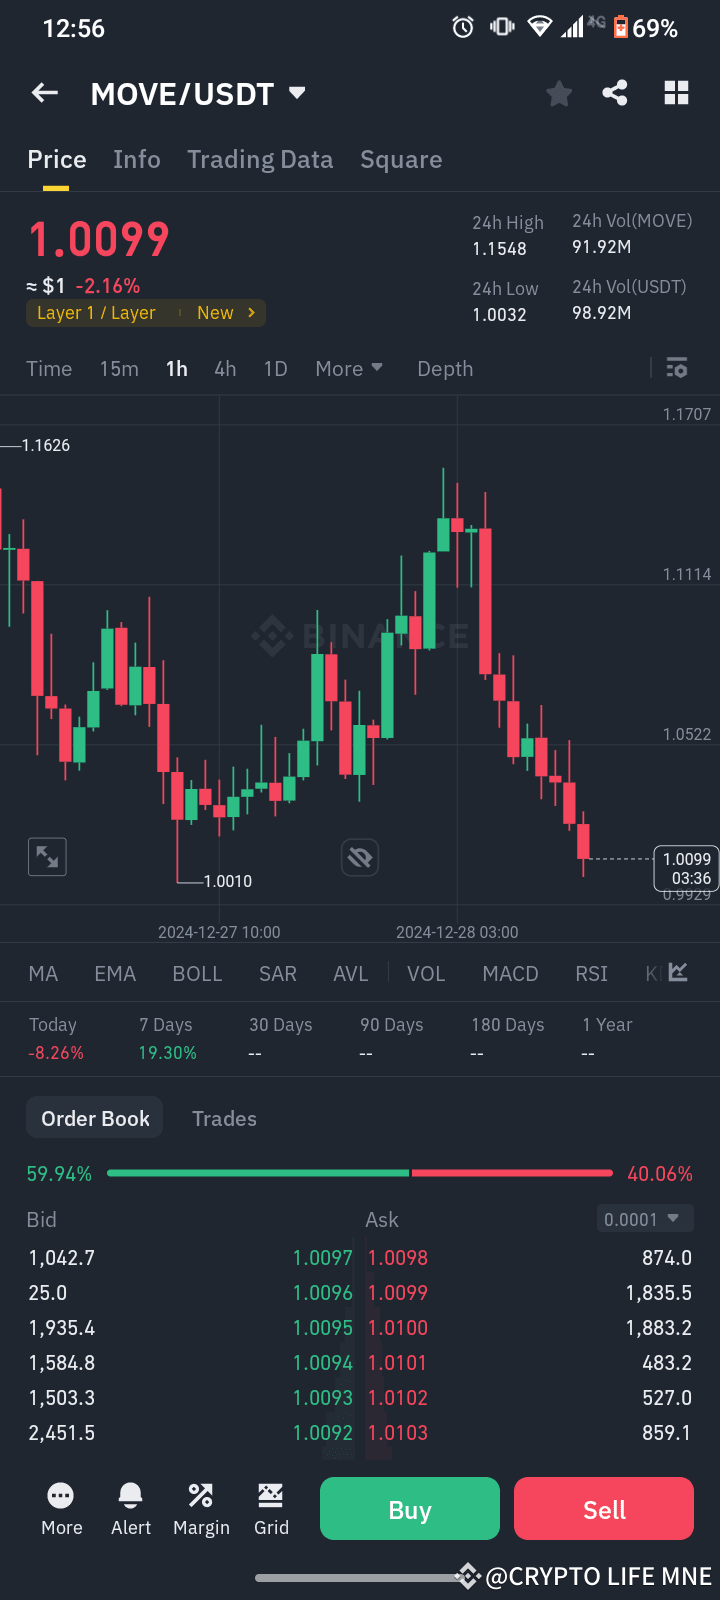Toggle order visibility with the crossed-eye icon
Image resolution: width=720 pixels, height=1600 pixels.
359,857
